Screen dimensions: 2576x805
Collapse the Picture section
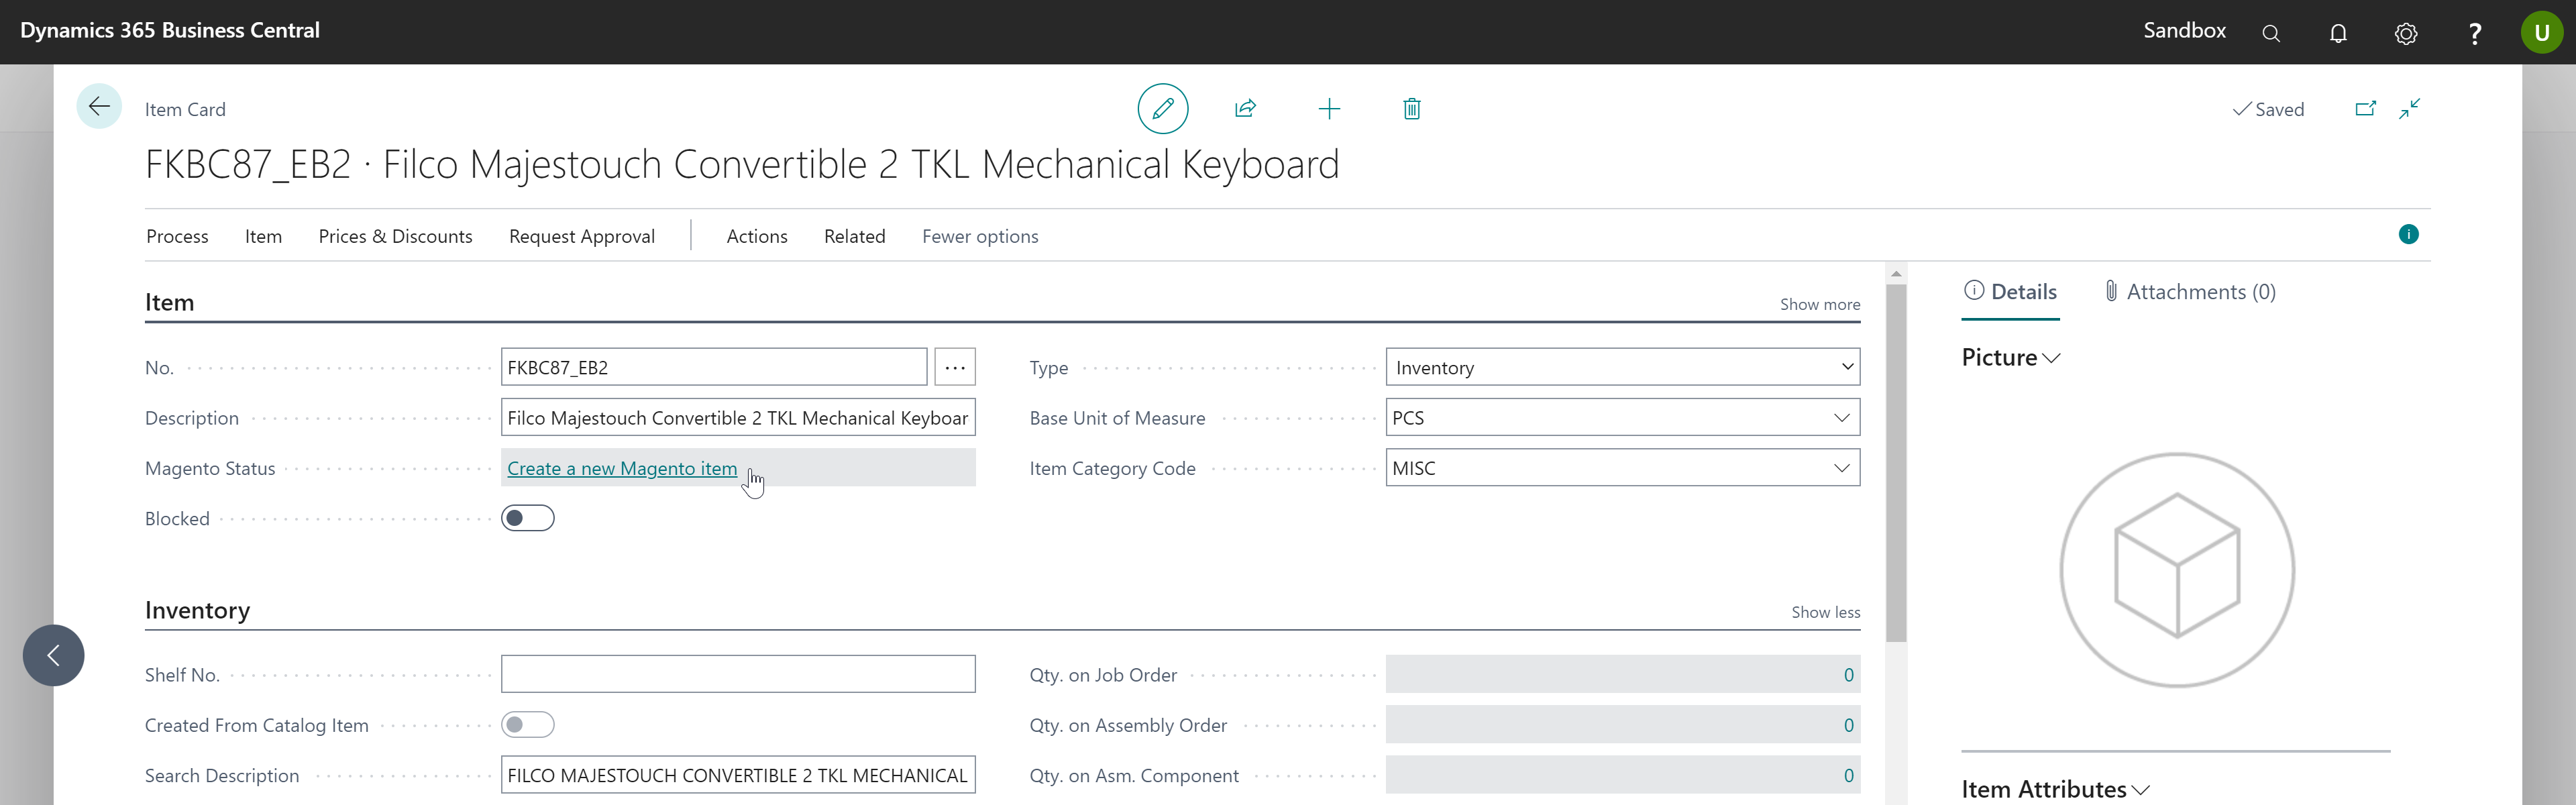(2010, 357)
